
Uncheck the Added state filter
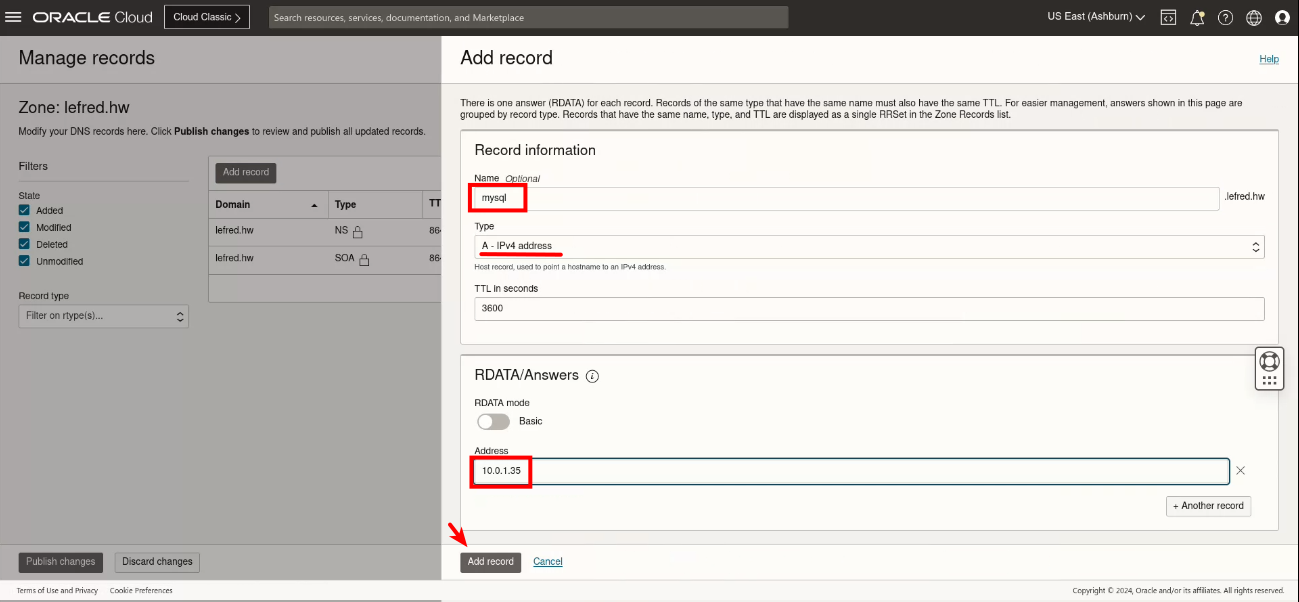(x=25, y=210)
